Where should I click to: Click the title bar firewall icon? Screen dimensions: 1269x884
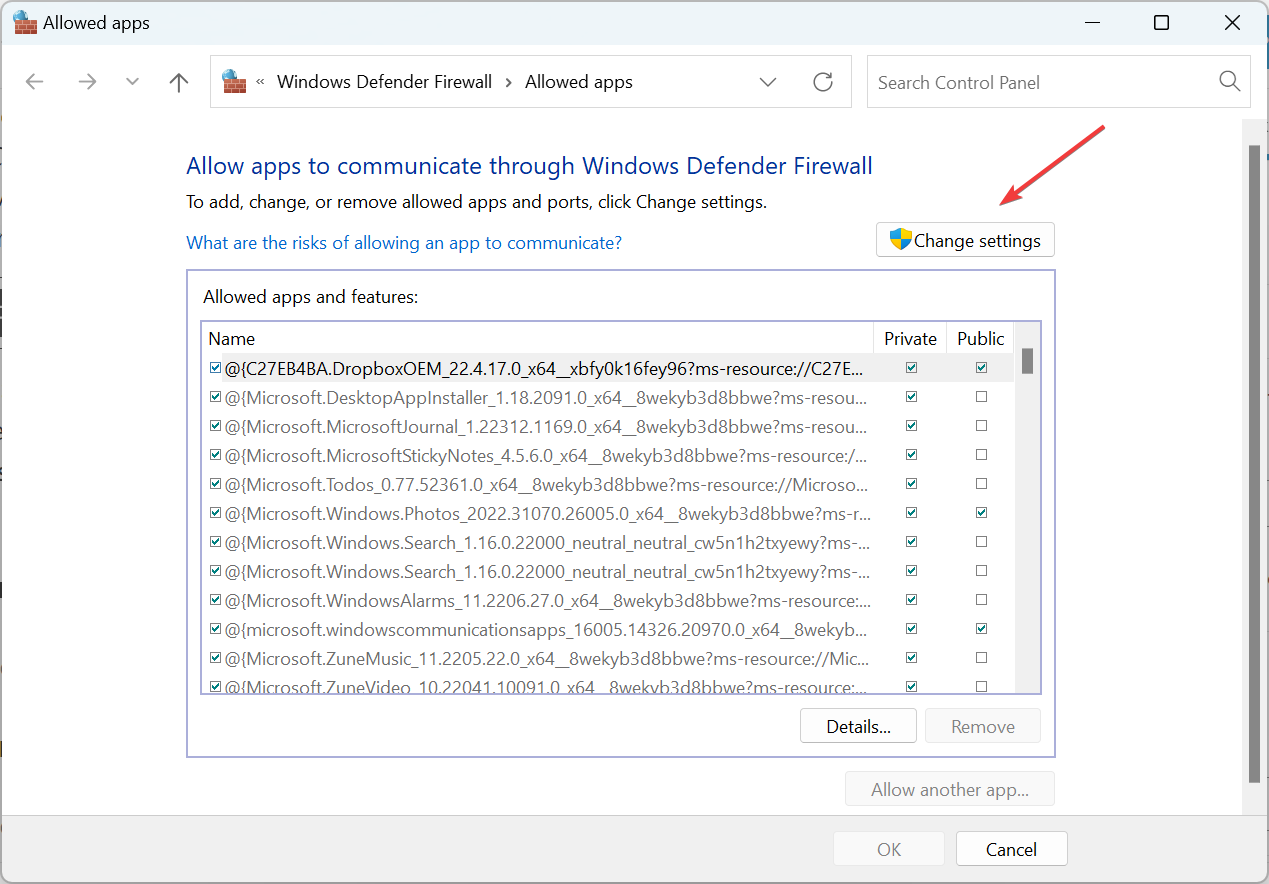[x=25, y=22]
